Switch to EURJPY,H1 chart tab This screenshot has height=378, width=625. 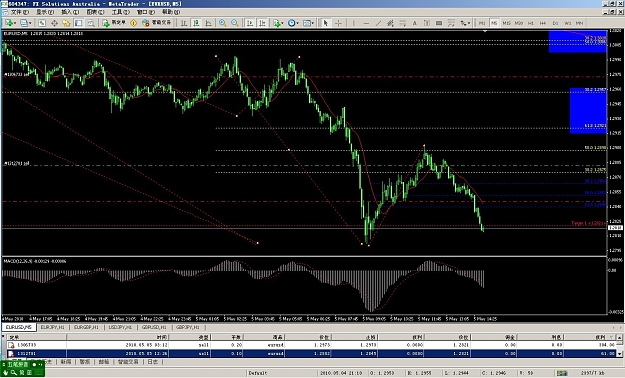[x=53, y=327]
